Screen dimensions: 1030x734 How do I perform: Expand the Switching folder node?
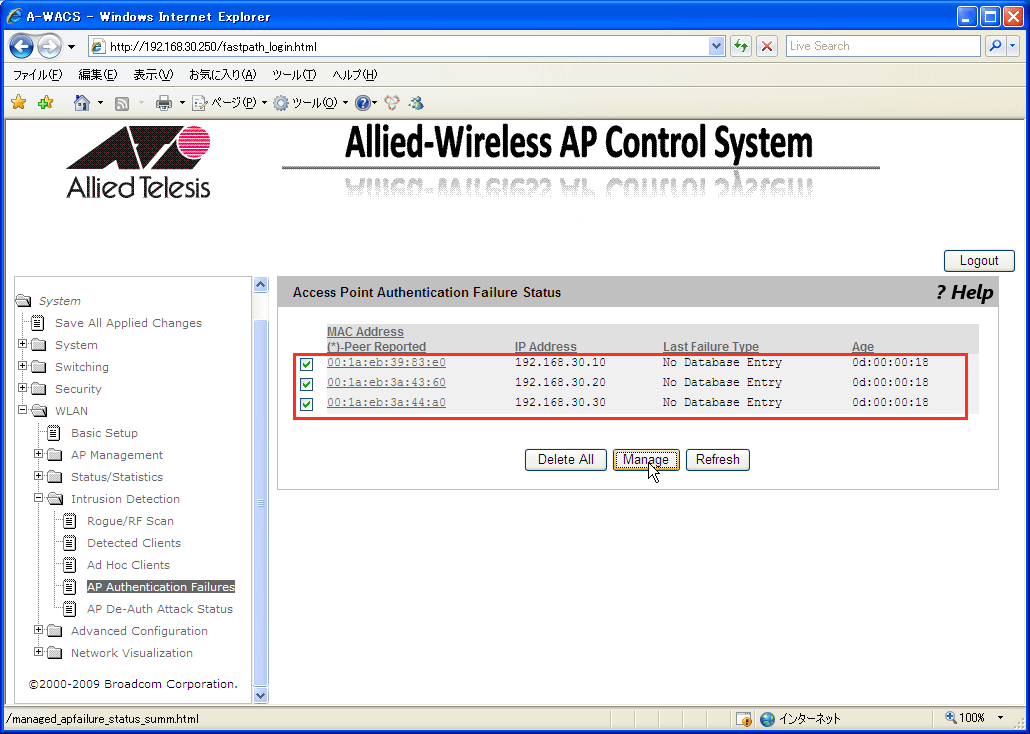click(22, 366)
